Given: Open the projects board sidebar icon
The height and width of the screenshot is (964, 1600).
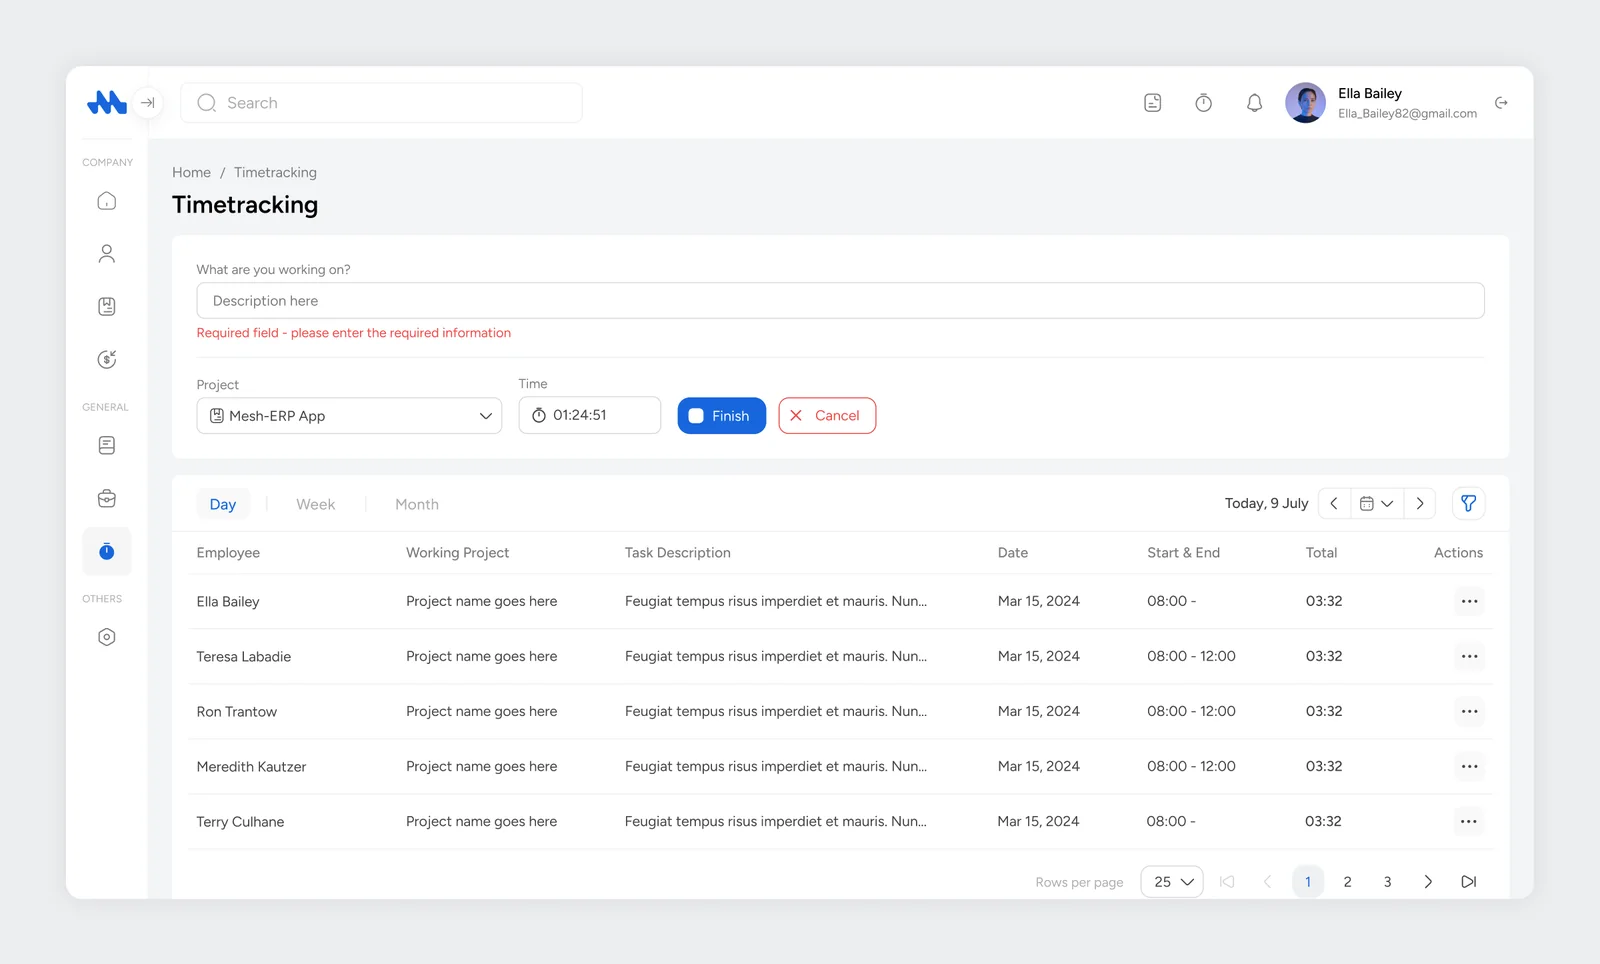Looking at the screenshot, I should coord(107,307).
